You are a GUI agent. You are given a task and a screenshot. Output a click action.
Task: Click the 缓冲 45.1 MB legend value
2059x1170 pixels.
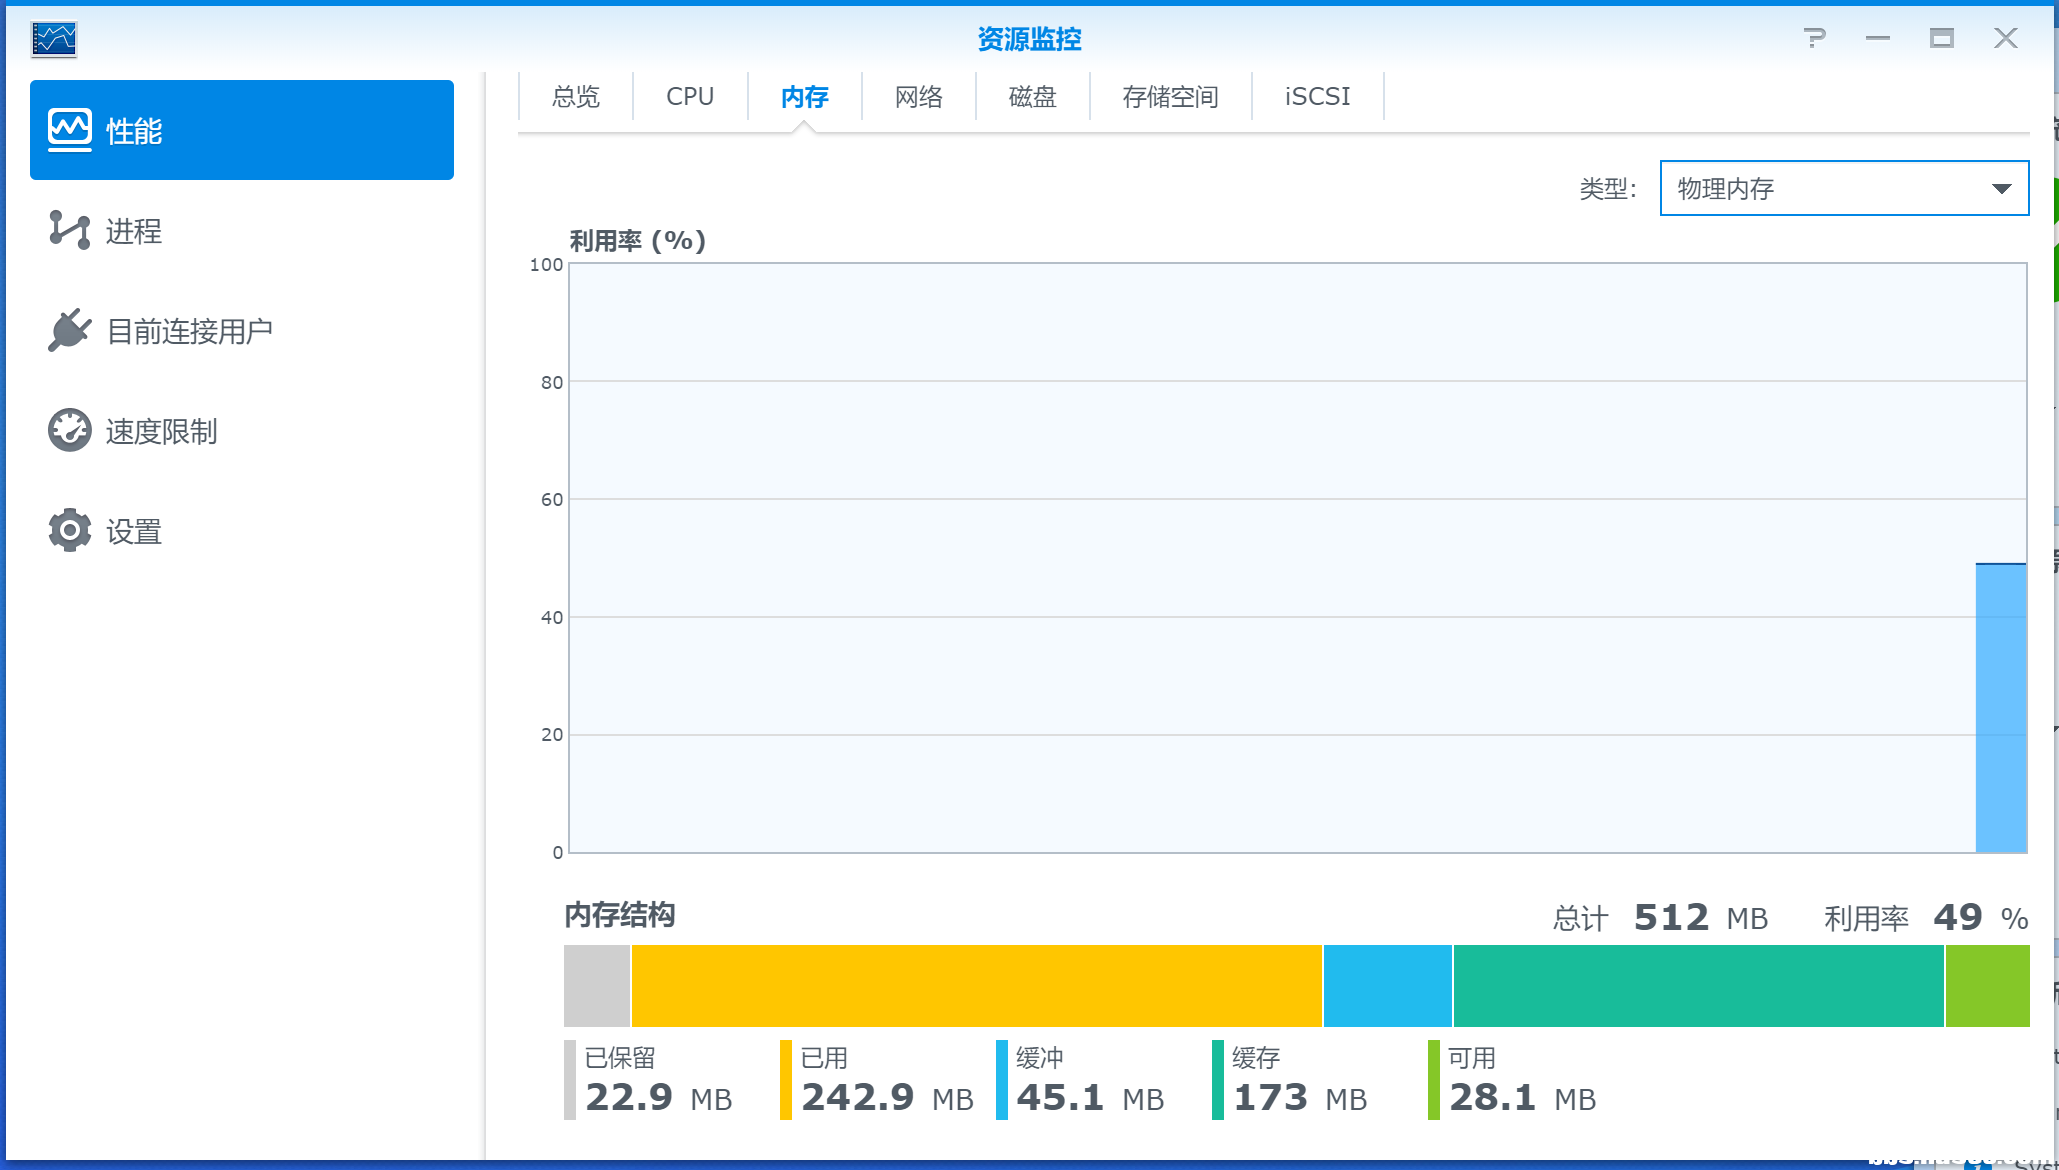click(x=1090, y=1098)
